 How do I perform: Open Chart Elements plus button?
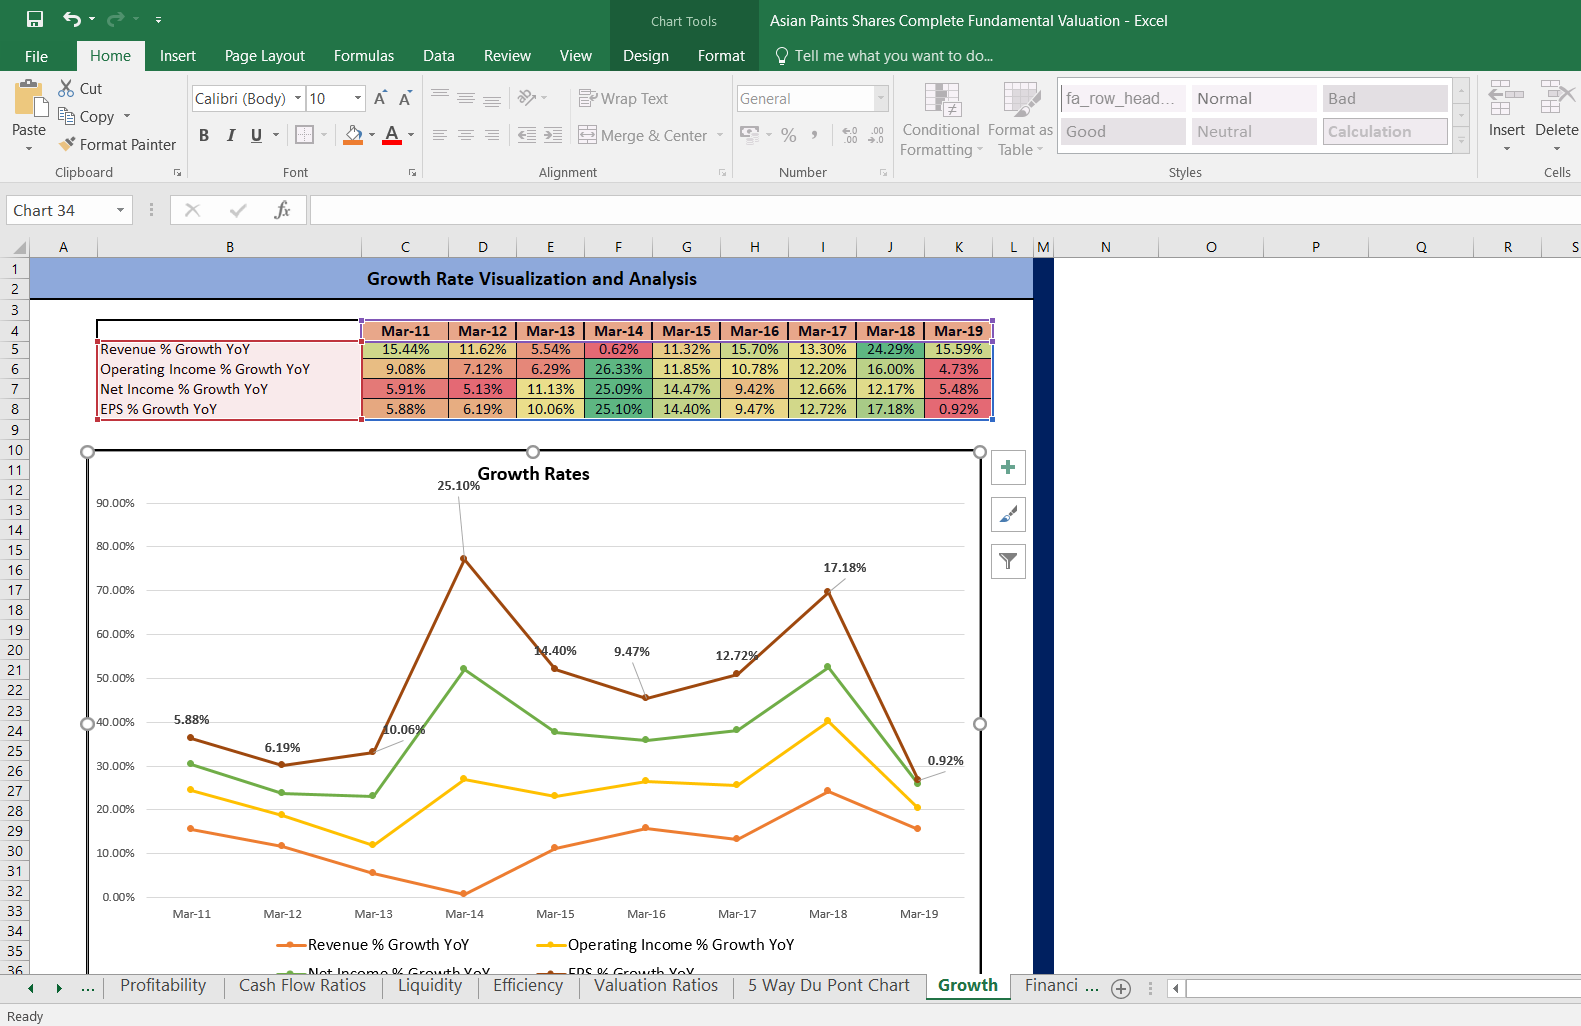[1008, 467]
